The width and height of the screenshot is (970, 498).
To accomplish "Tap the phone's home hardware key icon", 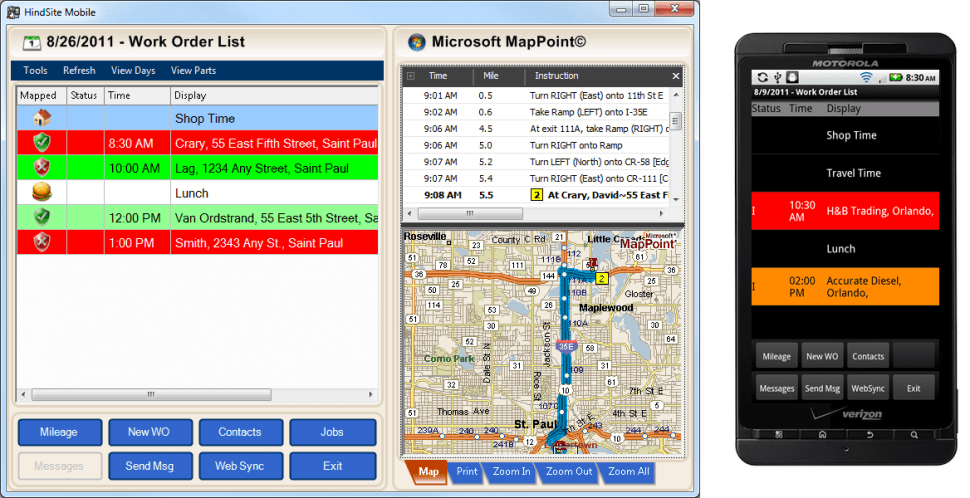I will tap(822, 435).
